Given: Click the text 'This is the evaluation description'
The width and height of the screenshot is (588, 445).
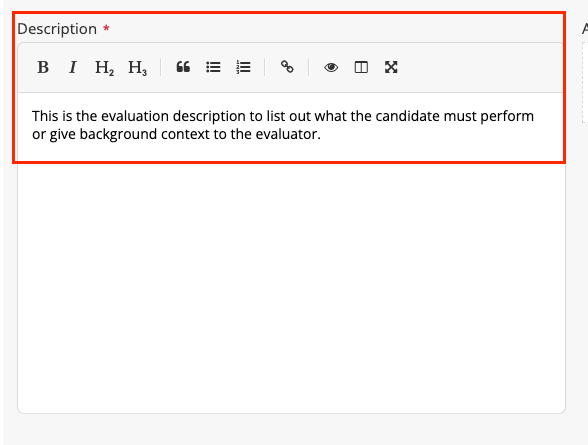Looking at the screenshot, I should click(138, 116).
